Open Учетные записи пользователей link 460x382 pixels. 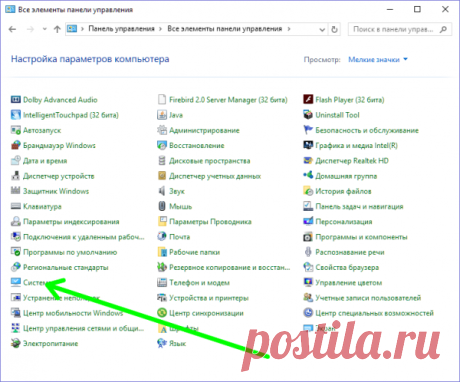(368, 298)
